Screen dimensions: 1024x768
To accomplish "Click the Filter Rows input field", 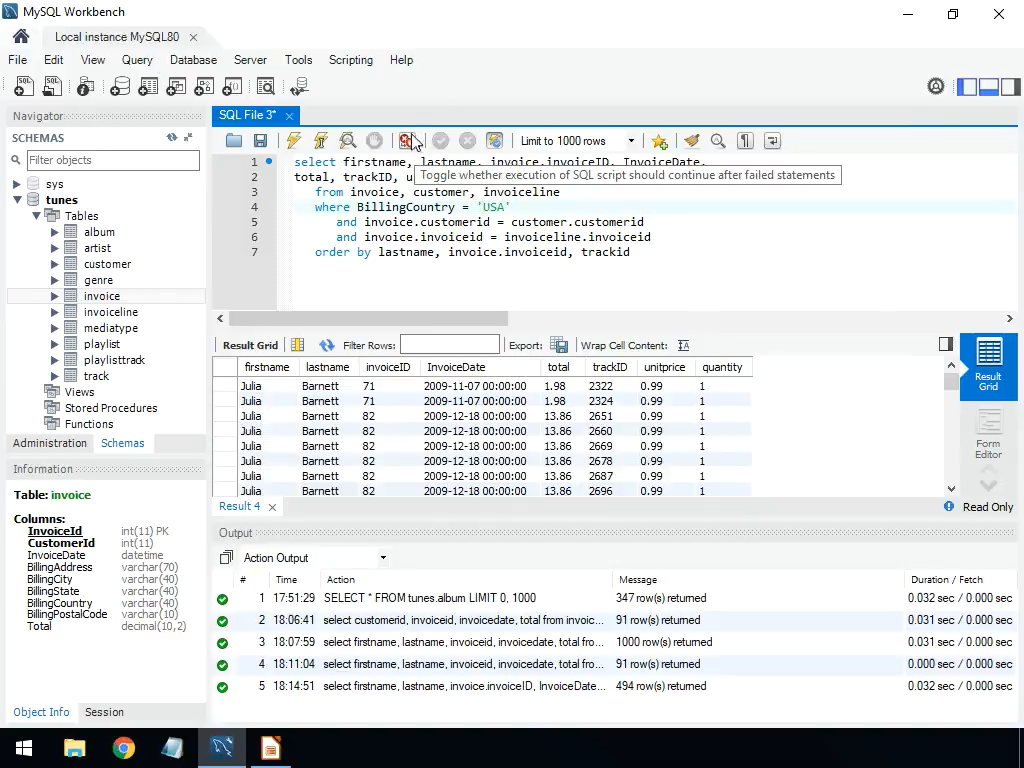I will (x=449, y=345).
